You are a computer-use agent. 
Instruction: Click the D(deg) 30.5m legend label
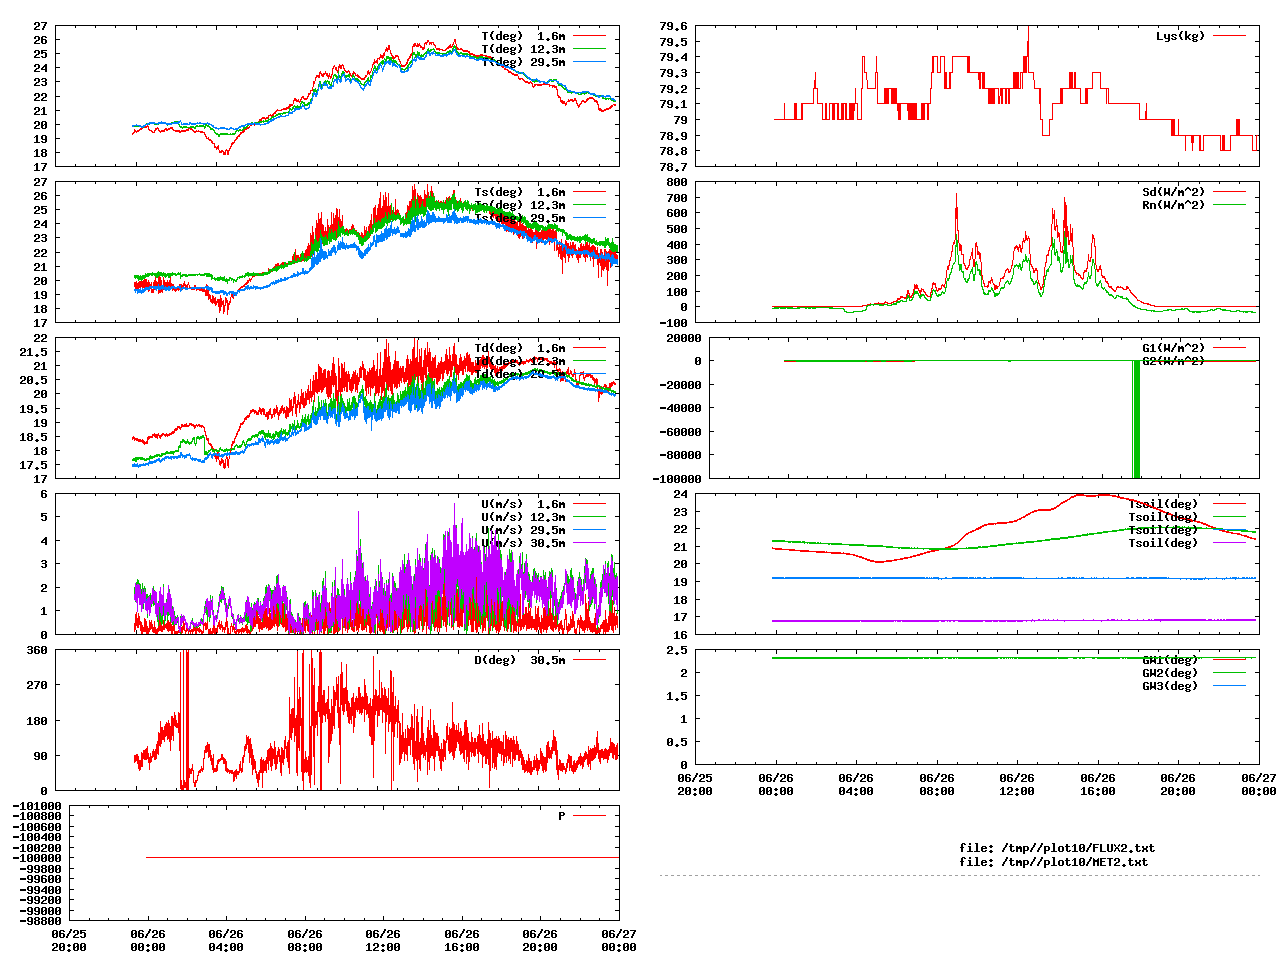[x=519, y=660]
